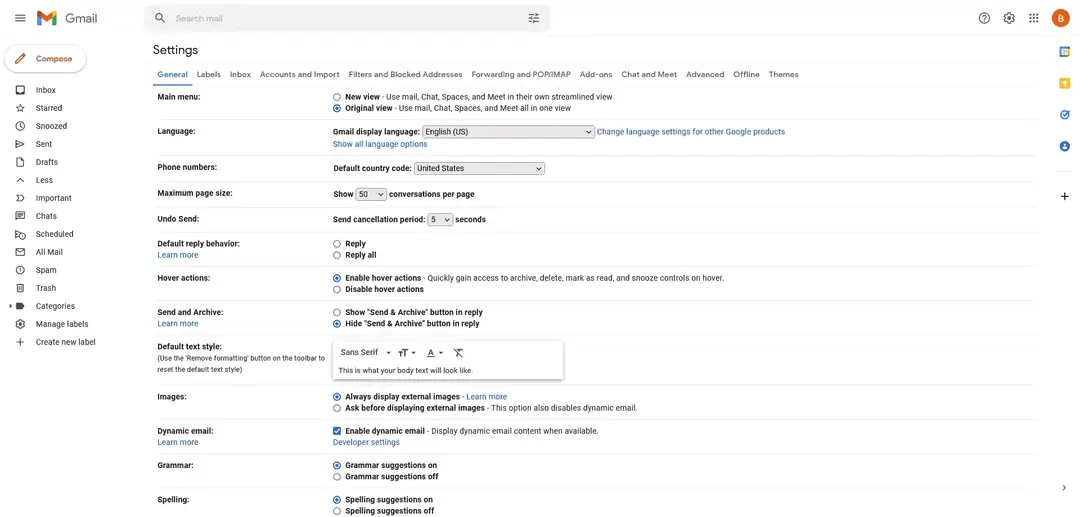The height and width of the screenshot is (517, 1080).
Task: Toggle Enable dynamic email checkbox
Action: click(337, 431)
